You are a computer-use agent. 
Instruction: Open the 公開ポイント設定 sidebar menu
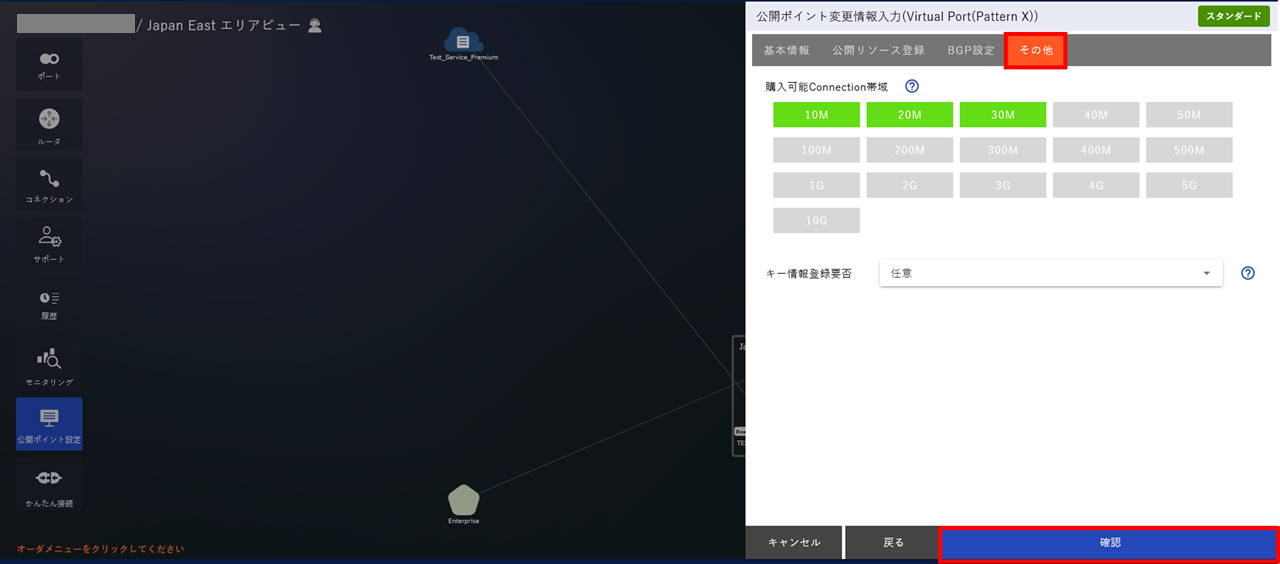[49, 424]
